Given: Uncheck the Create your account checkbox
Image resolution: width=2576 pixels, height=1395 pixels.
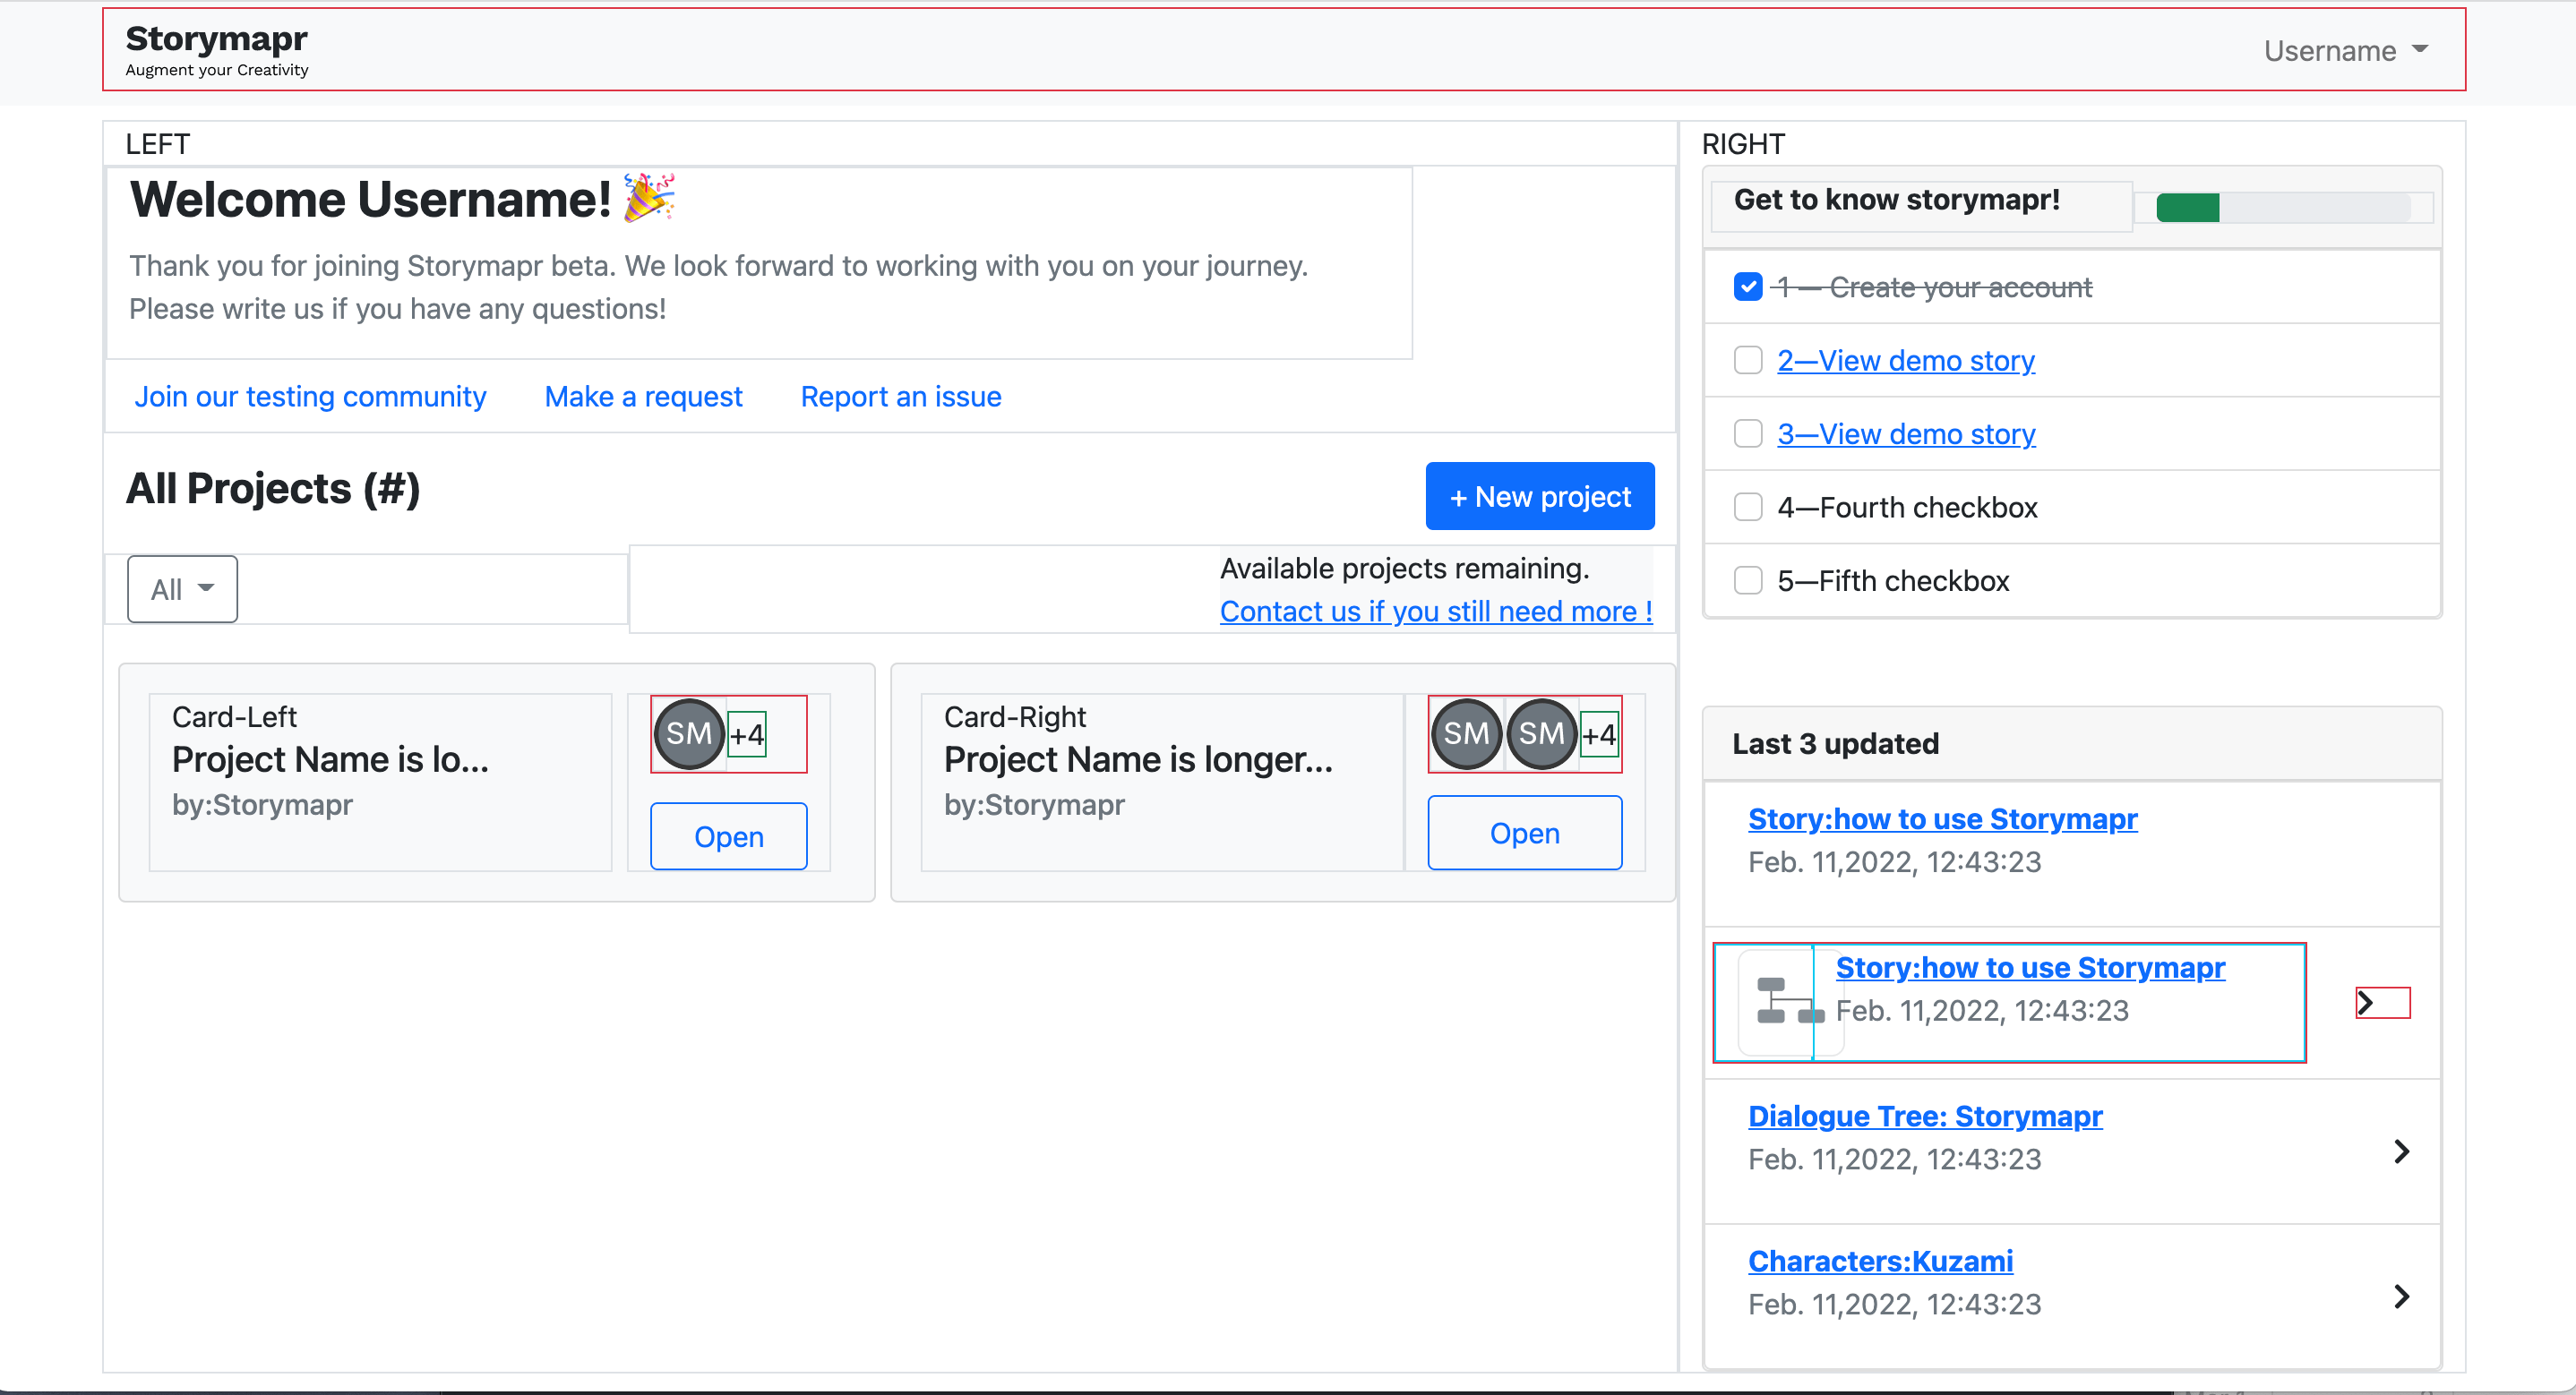Looking at the screenshot, I should click(x=1748, y=287).
